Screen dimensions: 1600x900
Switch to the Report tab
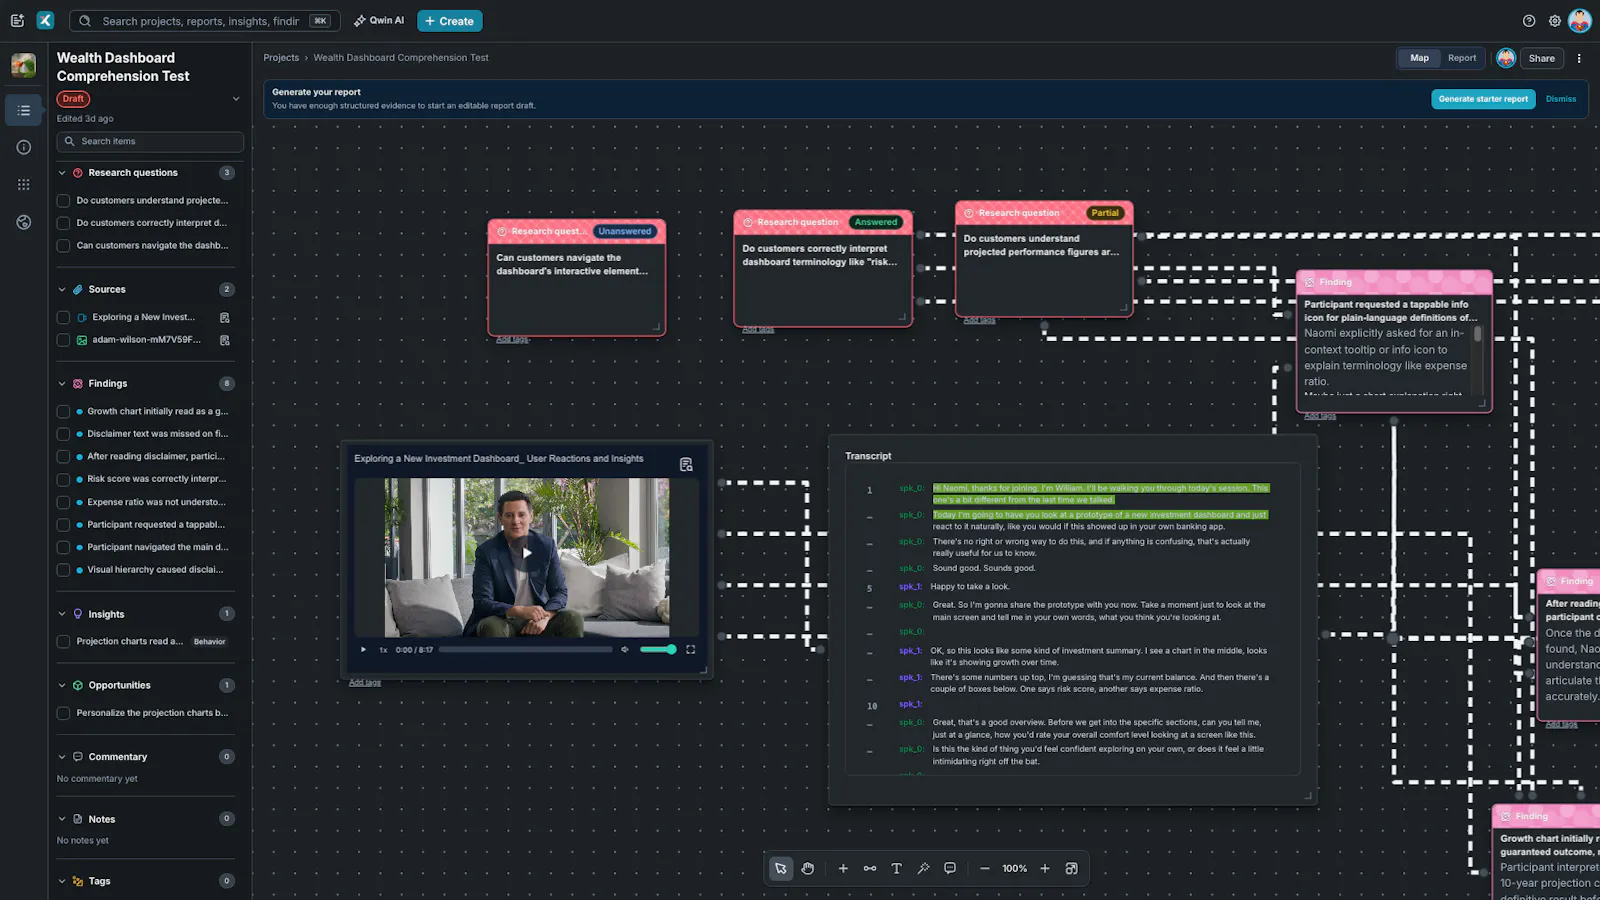pos(1462,58)
